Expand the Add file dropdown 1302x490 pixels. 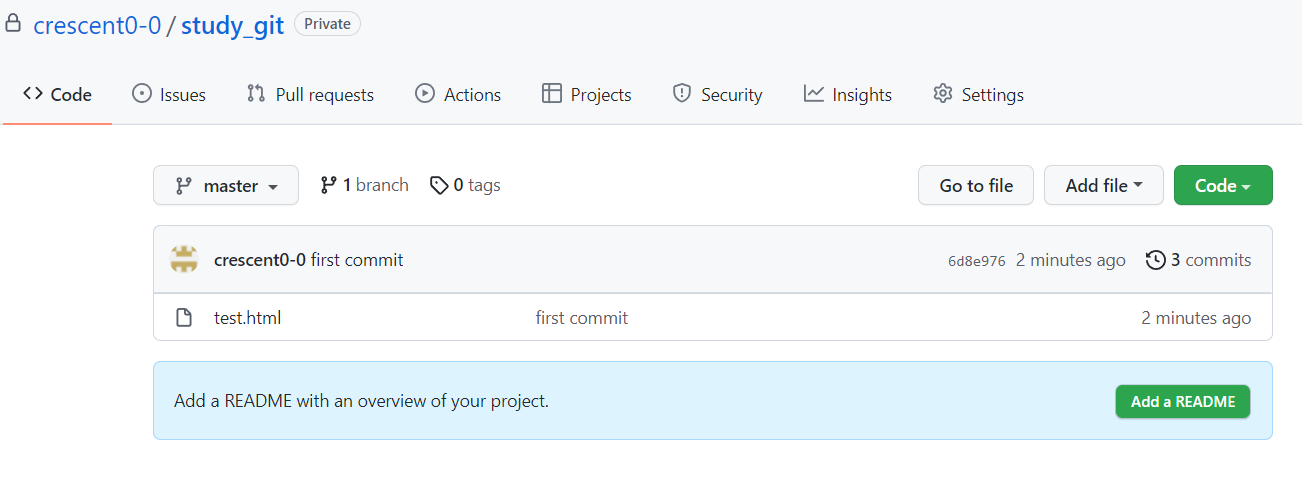tap(1104, 185)
